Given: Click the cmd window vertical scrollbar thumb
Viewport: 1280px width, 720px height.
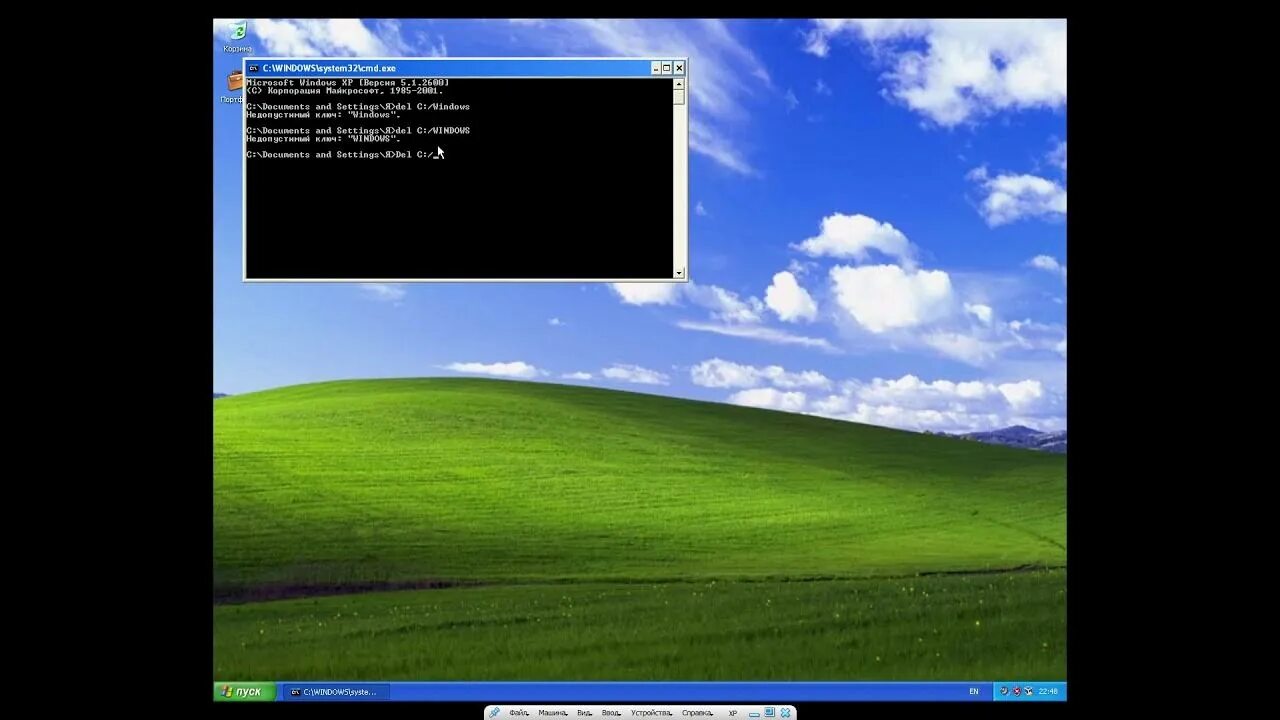Looking at the screenshot, I should click(679, 97).
